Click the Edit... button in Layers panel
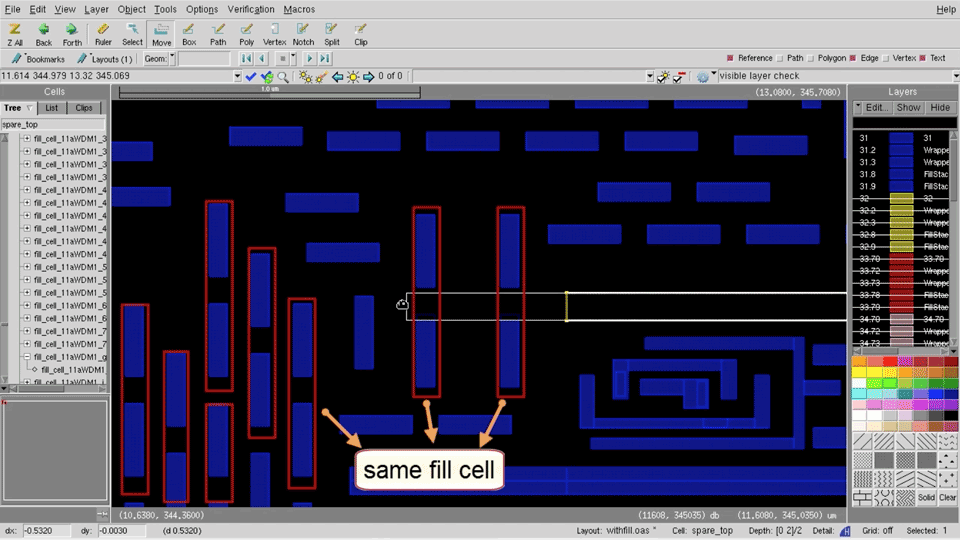 877,107
